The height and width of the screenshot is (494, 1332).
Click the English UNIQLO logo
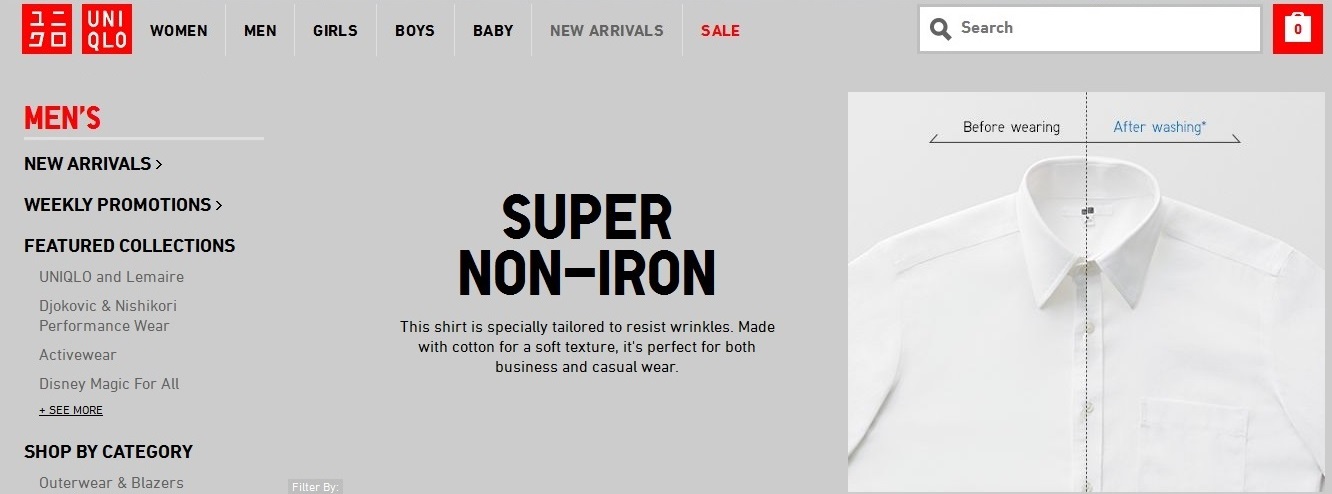pos(107,30)
